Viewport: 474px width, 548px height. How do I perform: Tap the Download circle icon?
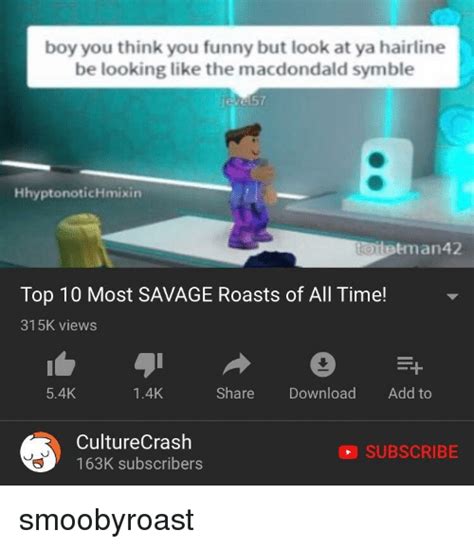pos(323,364)
